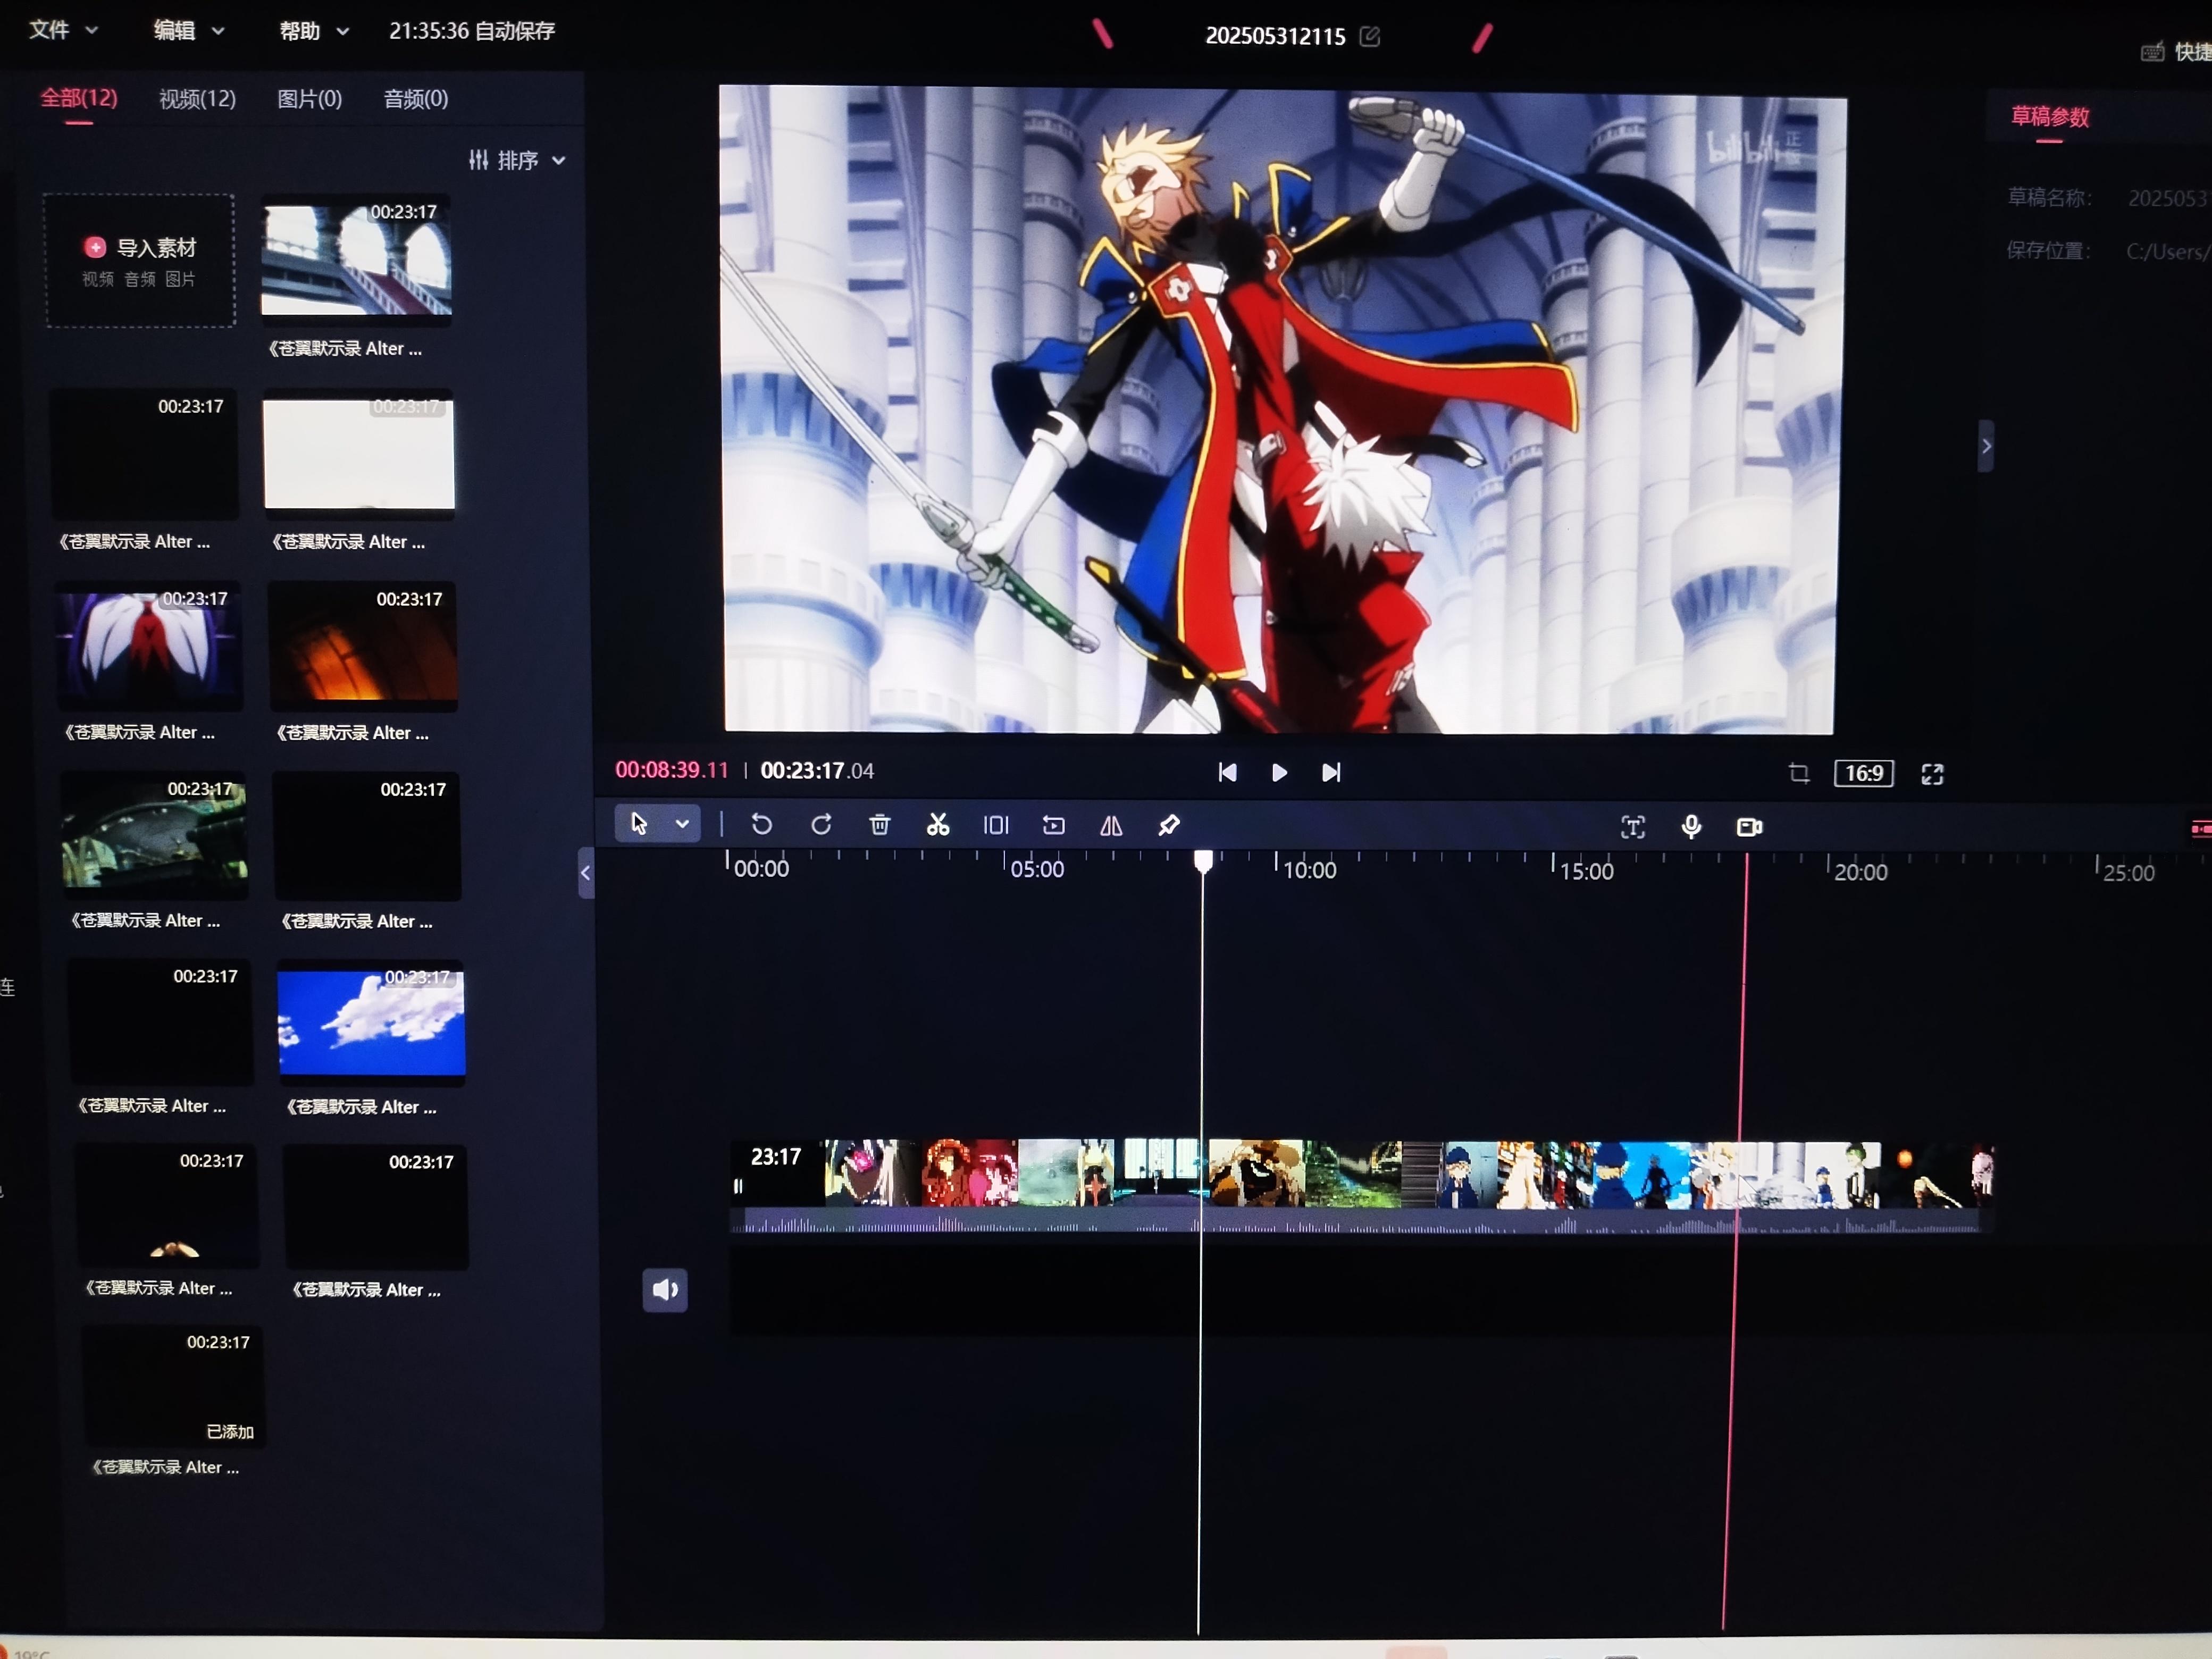Jump to next frame button
2212x1659 pixels.
[1331, 773]
